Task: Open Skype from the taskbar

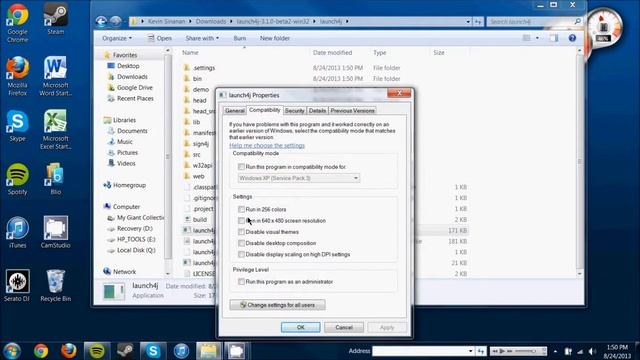Action: [x=153, y=351]
